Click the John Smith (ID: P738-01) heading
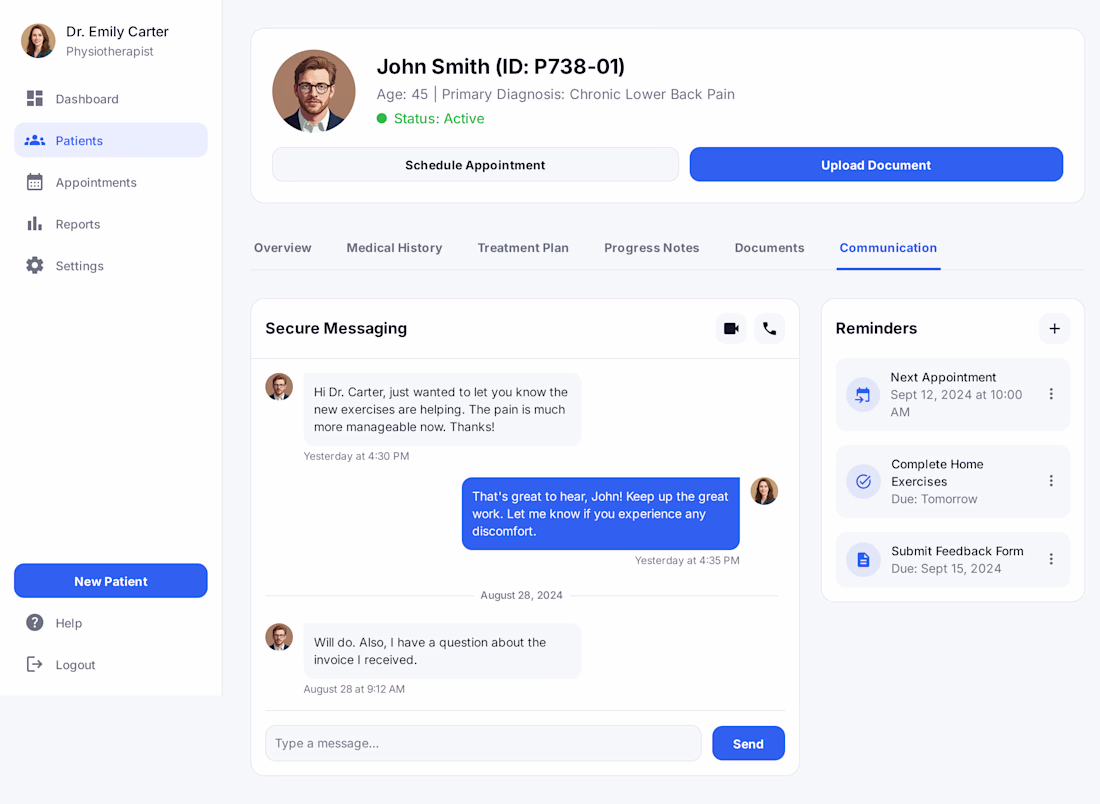 [x=500, y=66]
